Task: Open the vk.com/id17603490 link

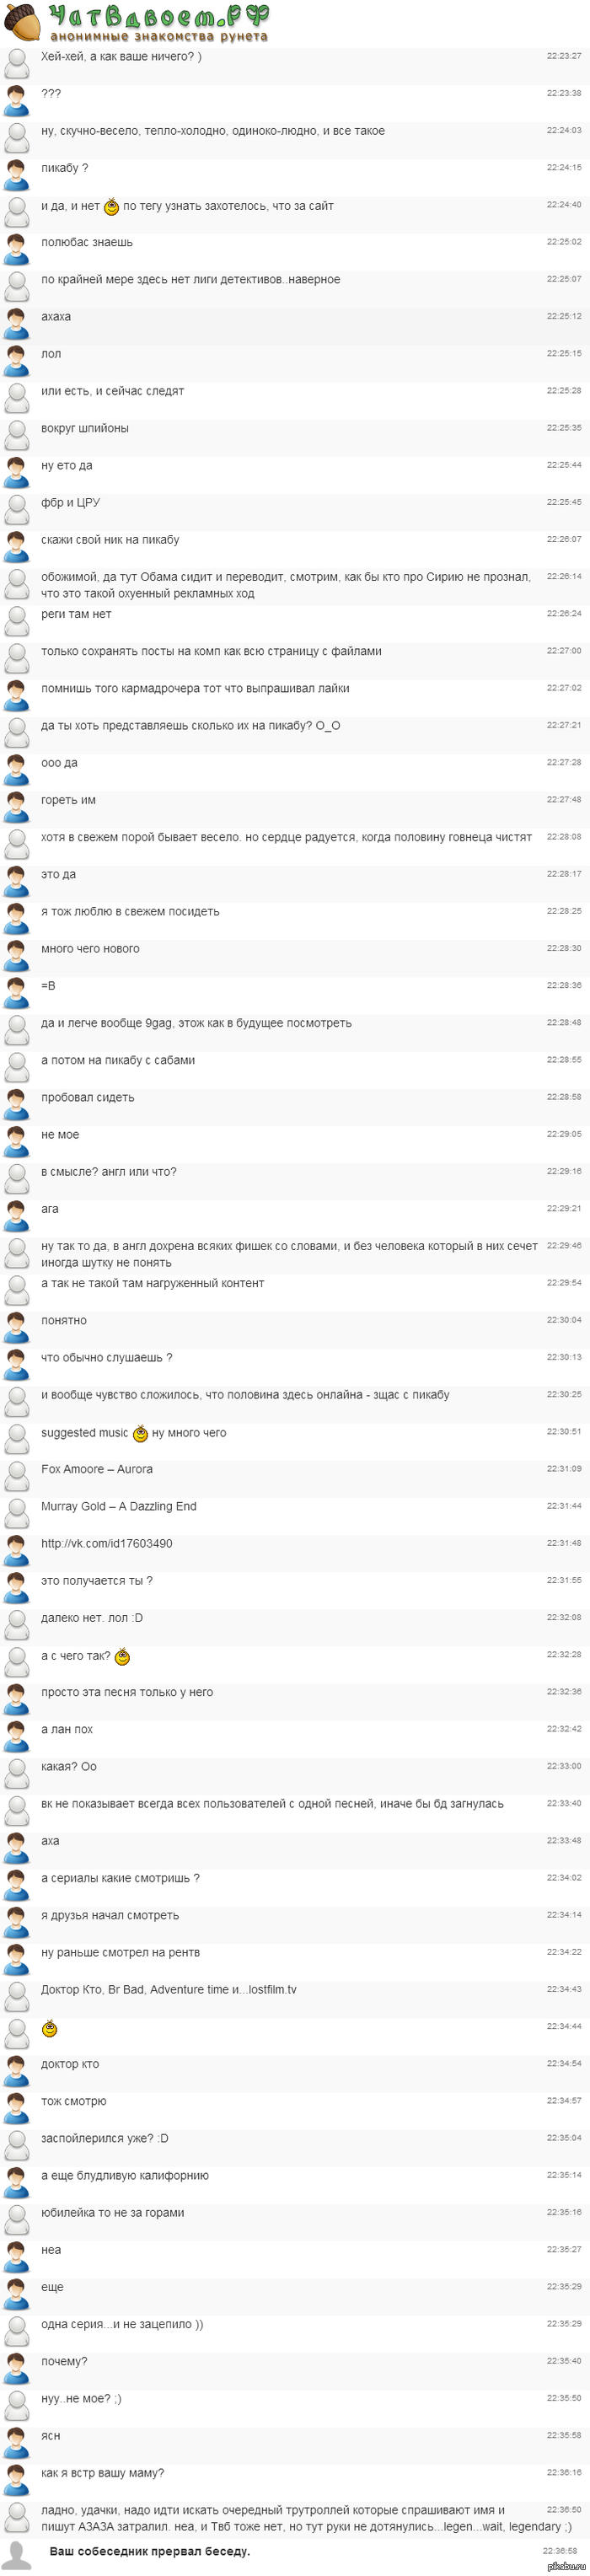Action: pos(106,1544)
